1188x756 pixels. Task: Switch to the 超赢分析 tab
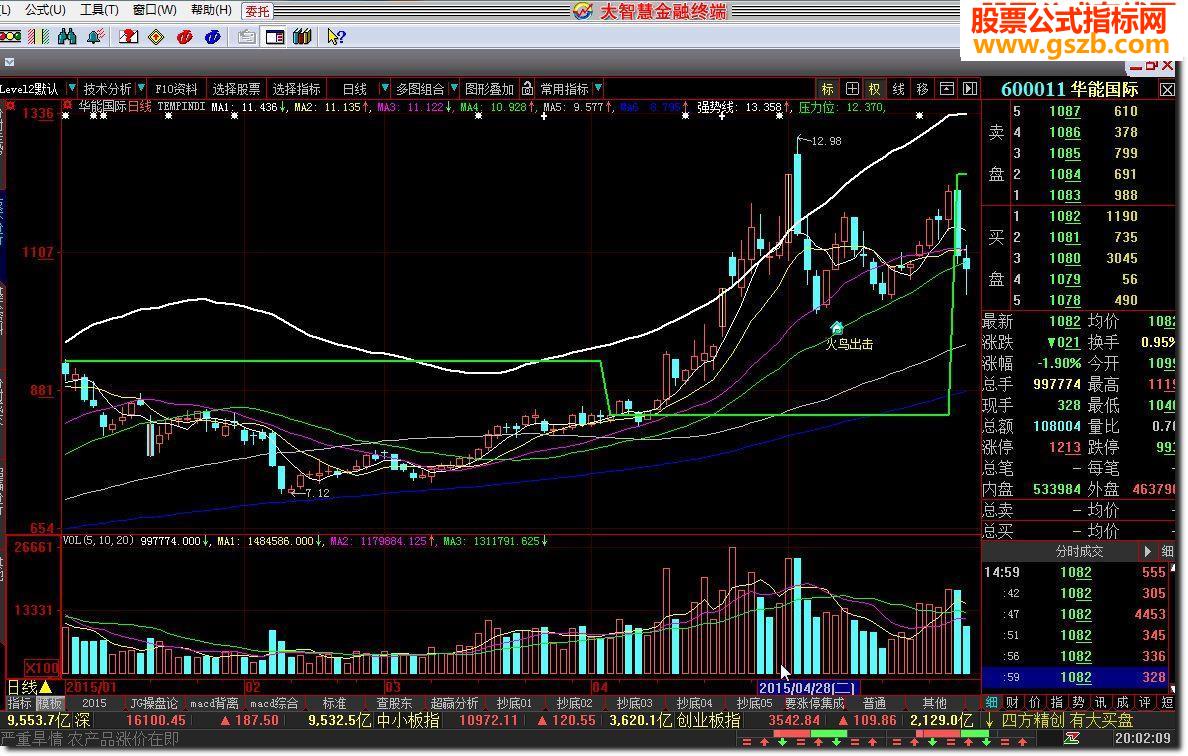click(454, 704)
